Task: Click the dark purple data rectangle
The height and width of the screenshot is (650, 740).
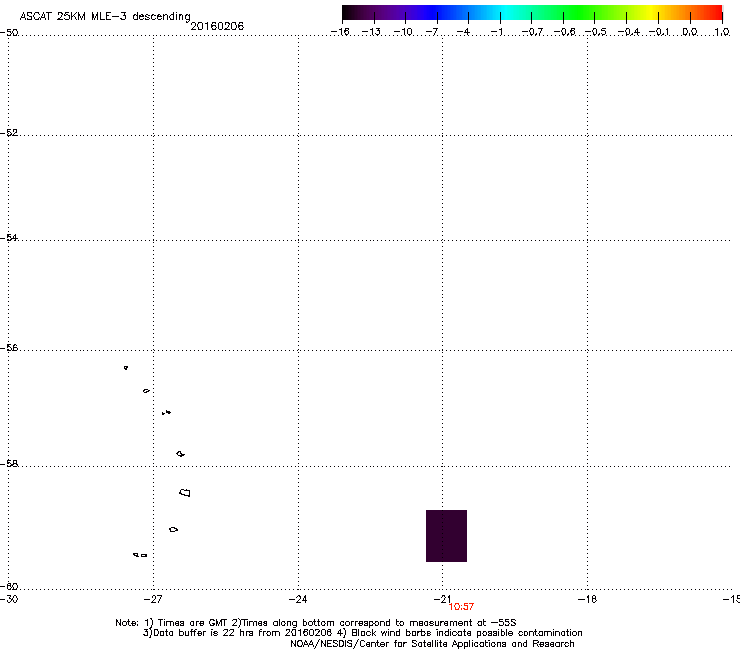Action: 446,536
